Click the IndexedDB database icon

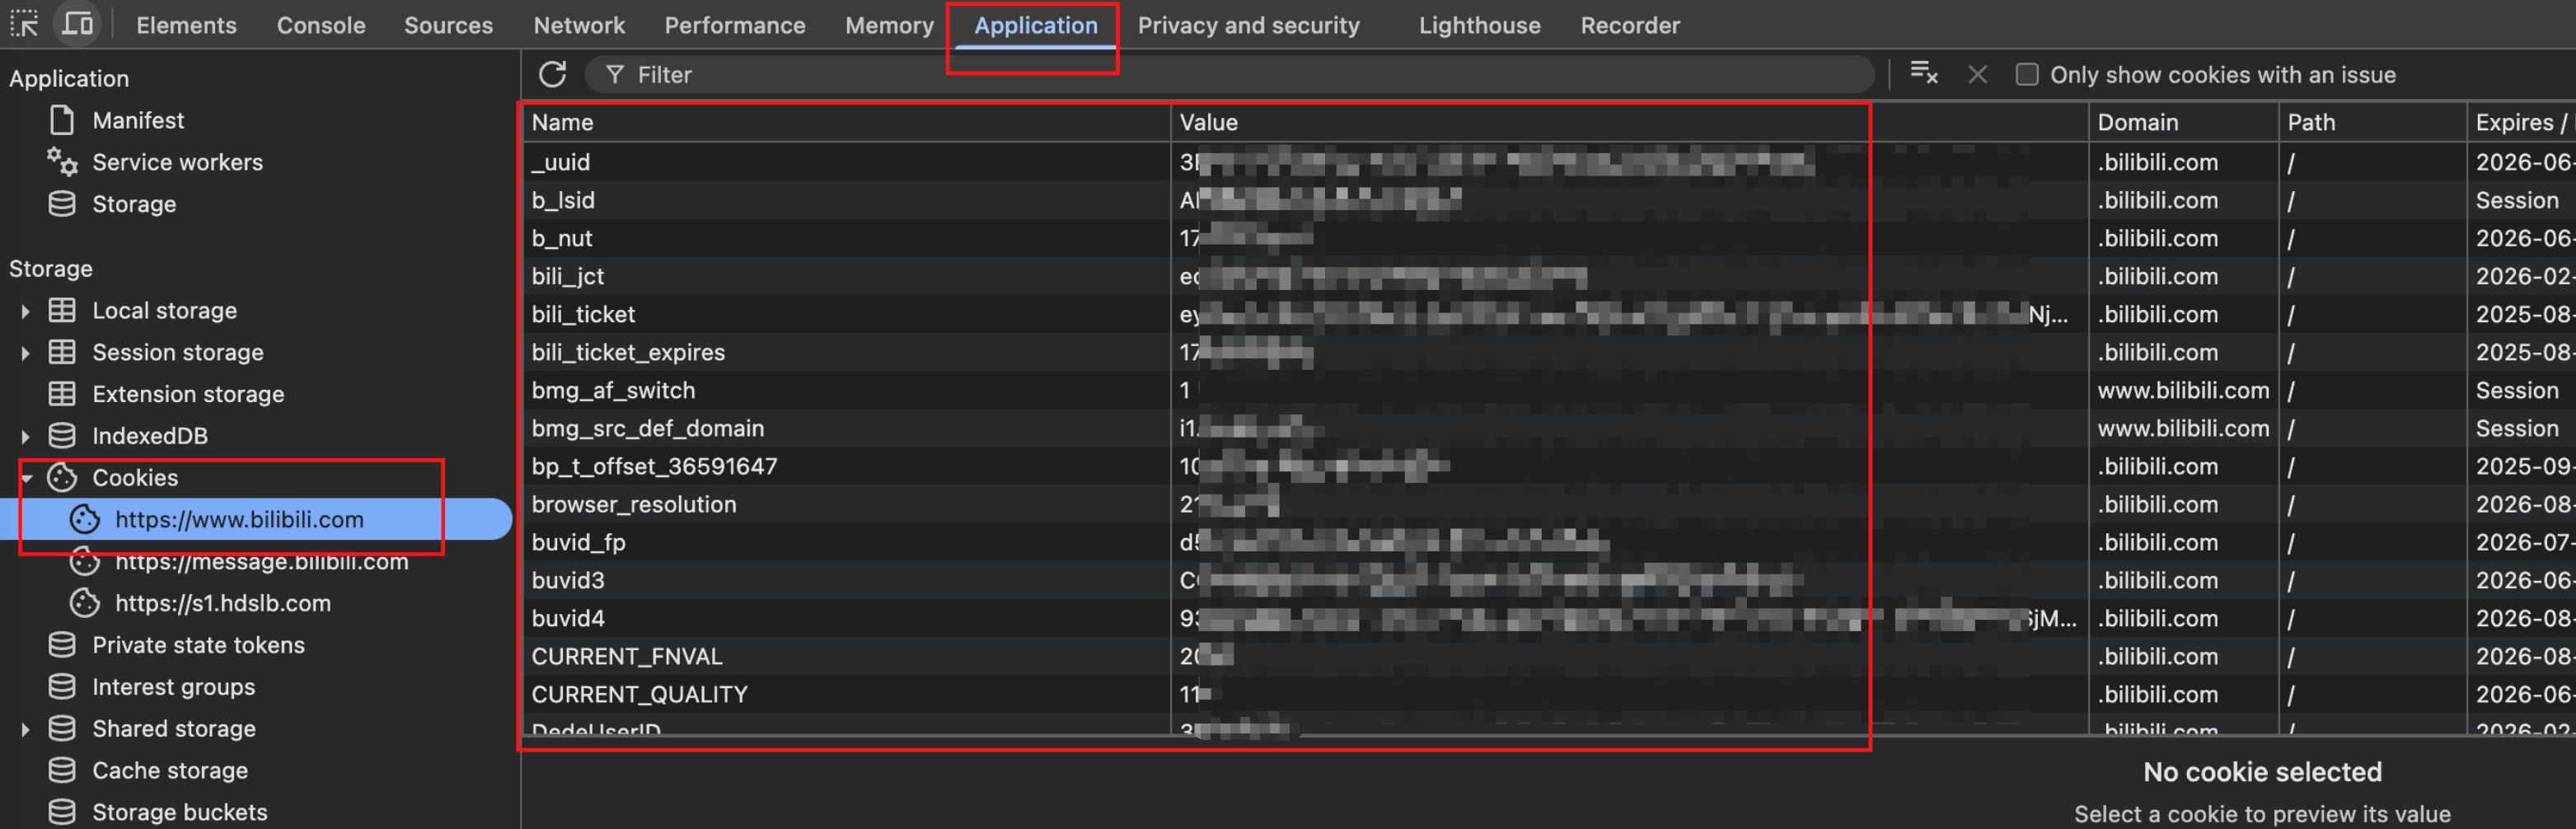(x=62, y=436)
